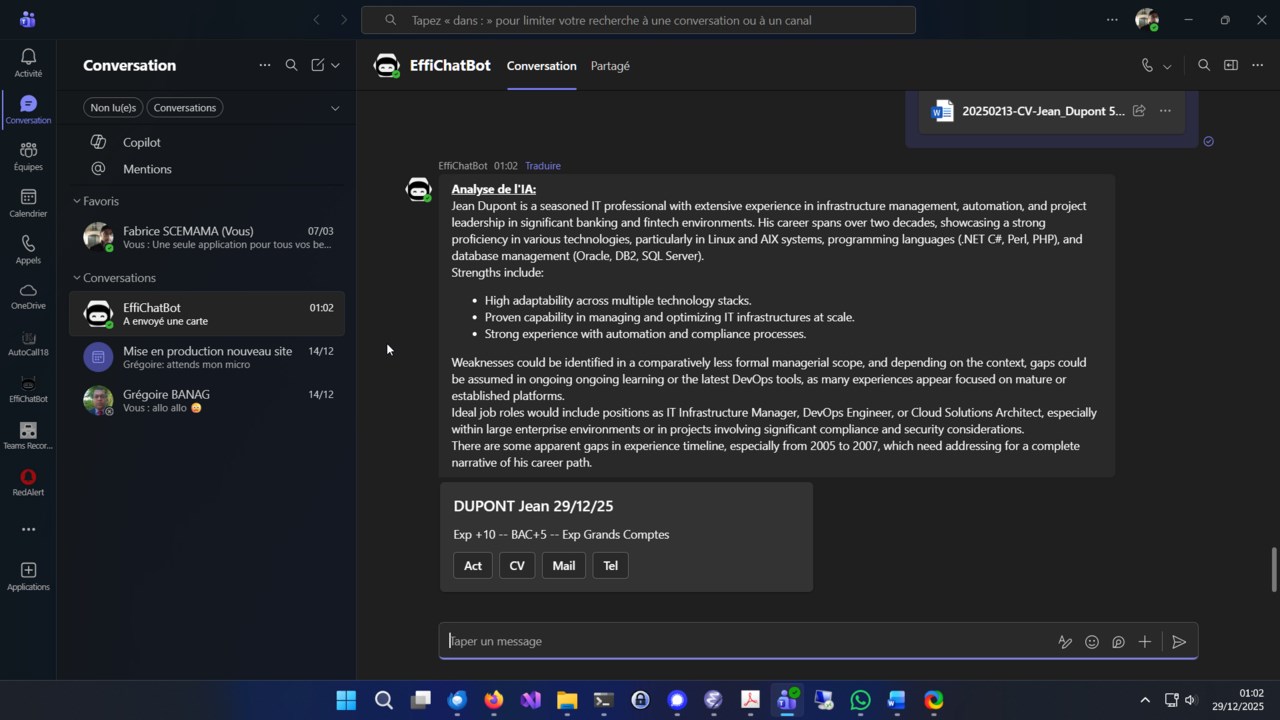The width and height of the screenshot is (1280, 720).
Task: Open the Activité notifications bell
Action: (28, 63)
